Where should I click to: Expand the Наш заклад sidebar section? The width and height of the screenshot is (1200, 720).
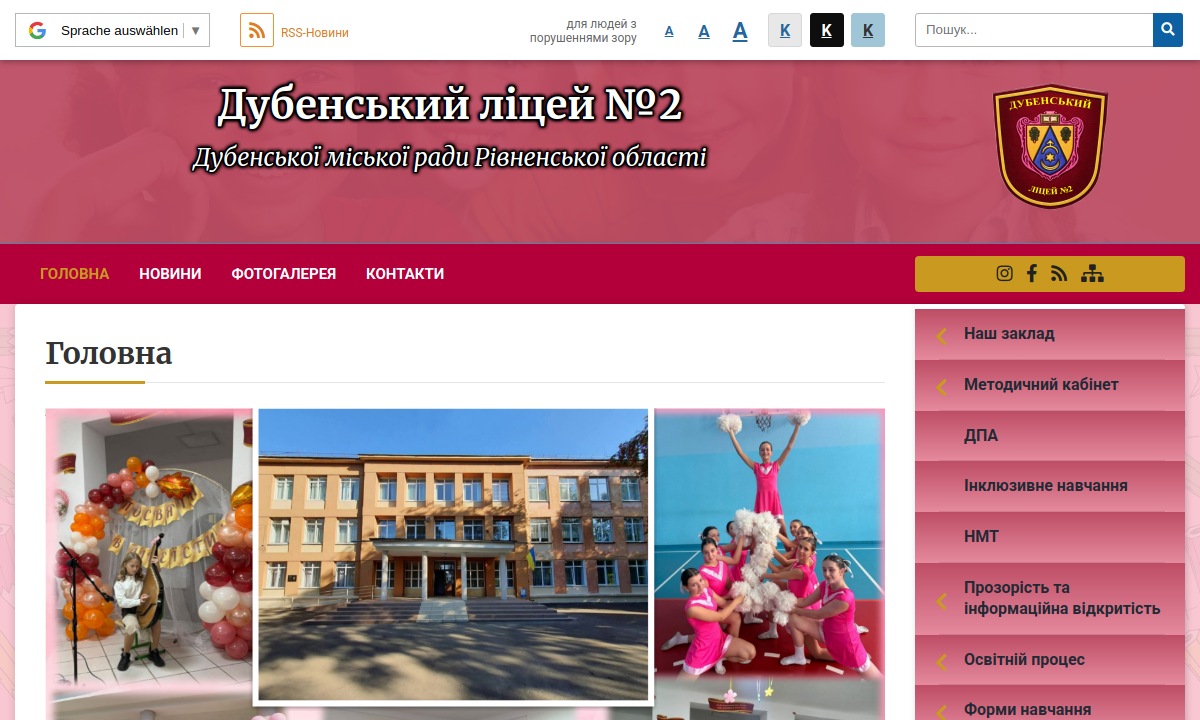point(1009,334)
